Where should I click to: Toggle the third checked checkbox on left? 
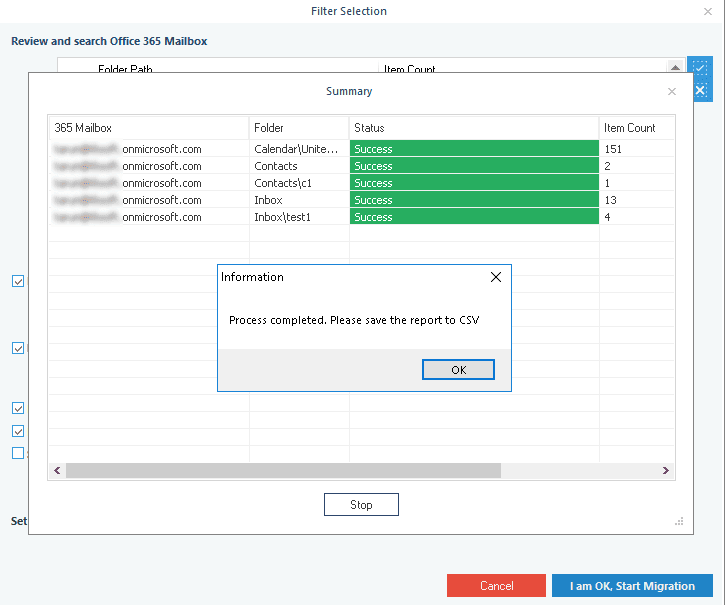coord(18,408)
